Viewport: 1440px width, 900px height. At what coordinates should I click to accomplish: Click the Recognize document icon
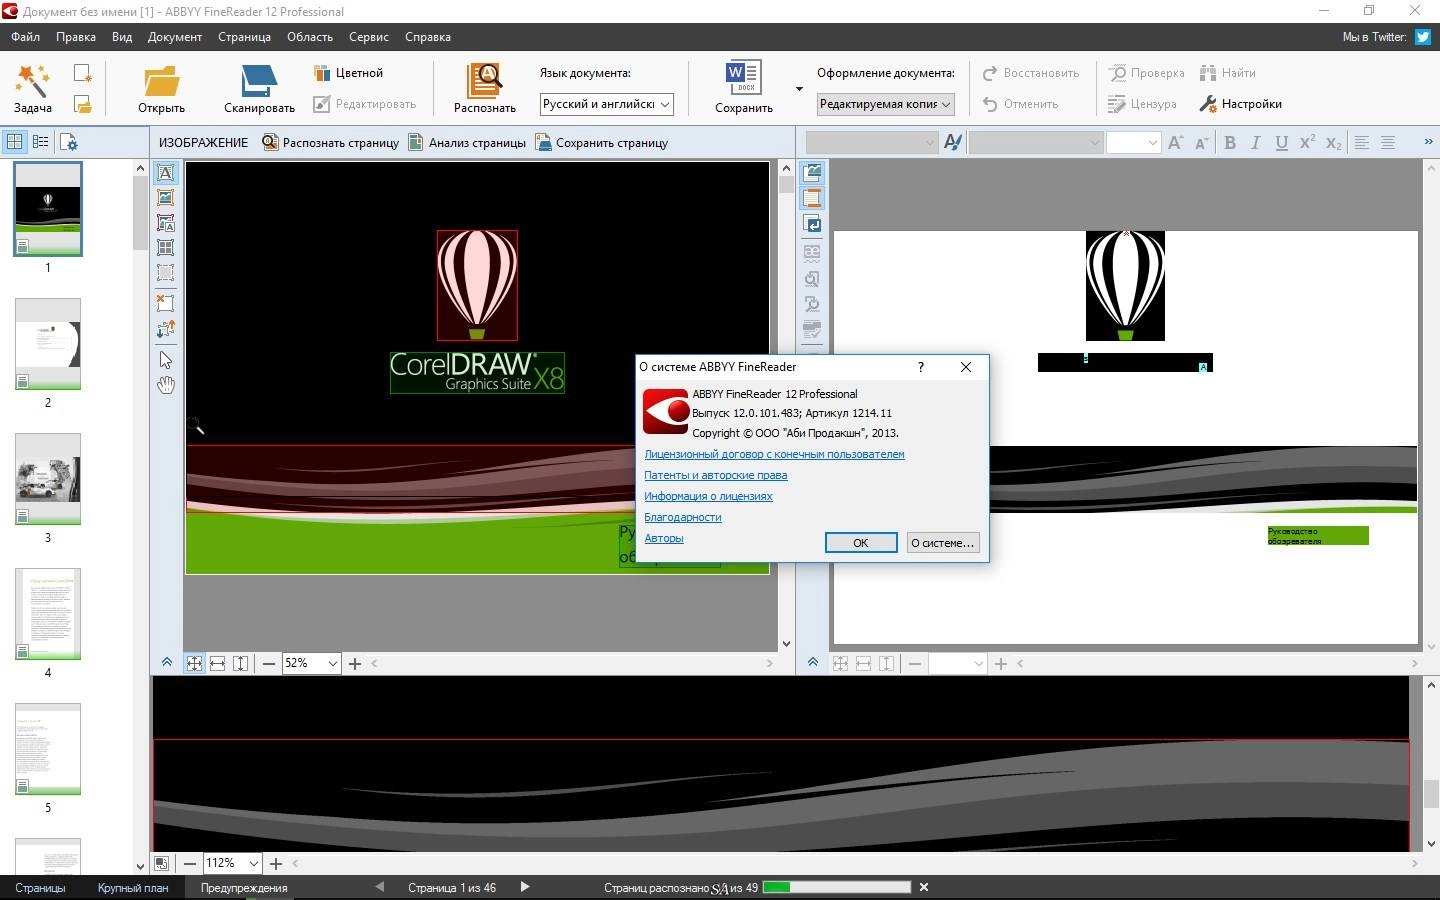coord(484,81)
